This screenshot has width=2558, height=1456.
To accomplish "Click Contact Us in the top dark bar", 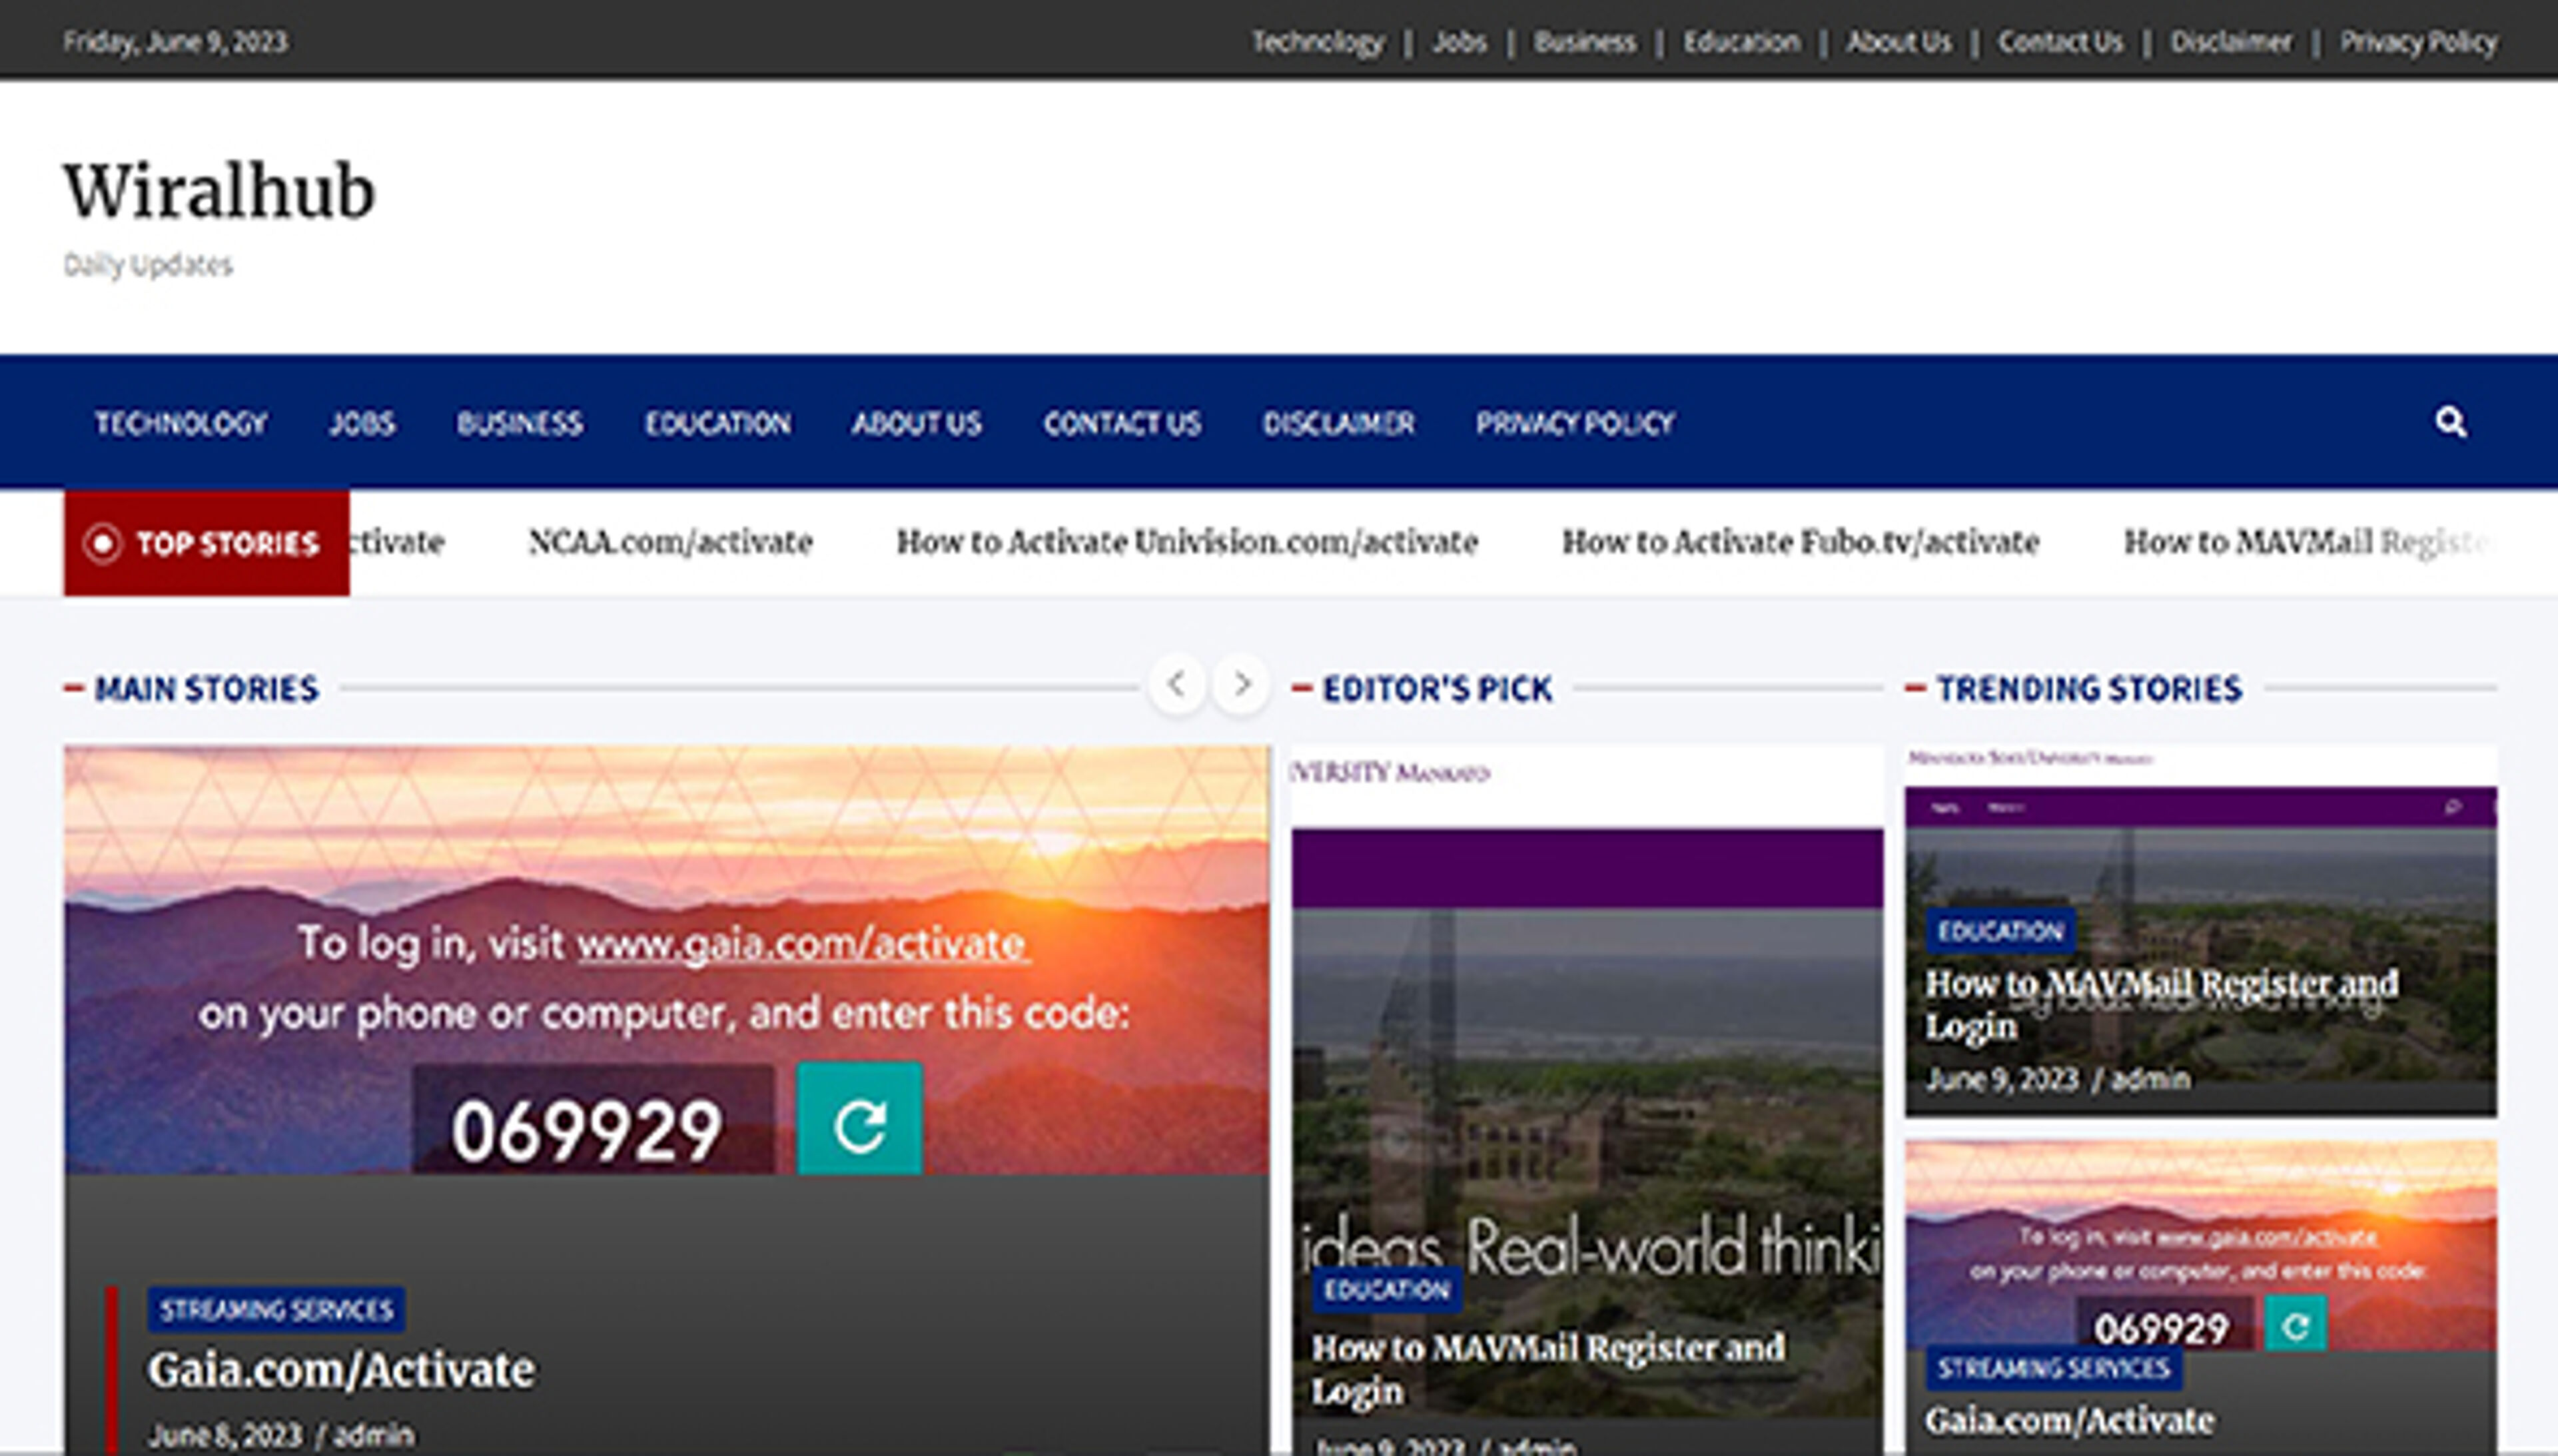I will pyautogui.click(x=2060, y=42).
